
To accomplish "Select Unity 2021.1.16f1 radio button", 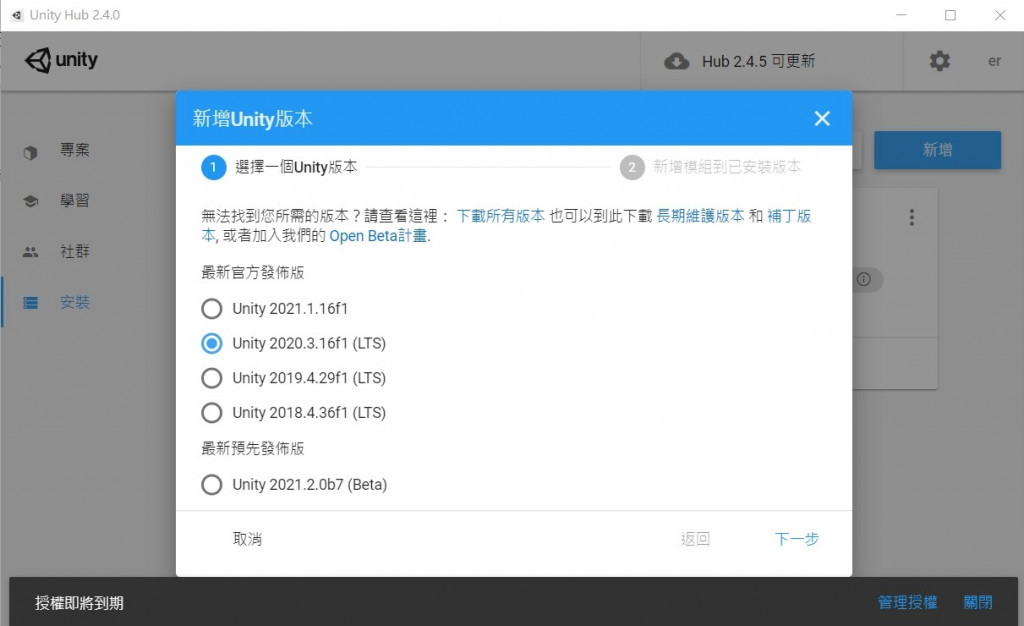I will [212, 309].
